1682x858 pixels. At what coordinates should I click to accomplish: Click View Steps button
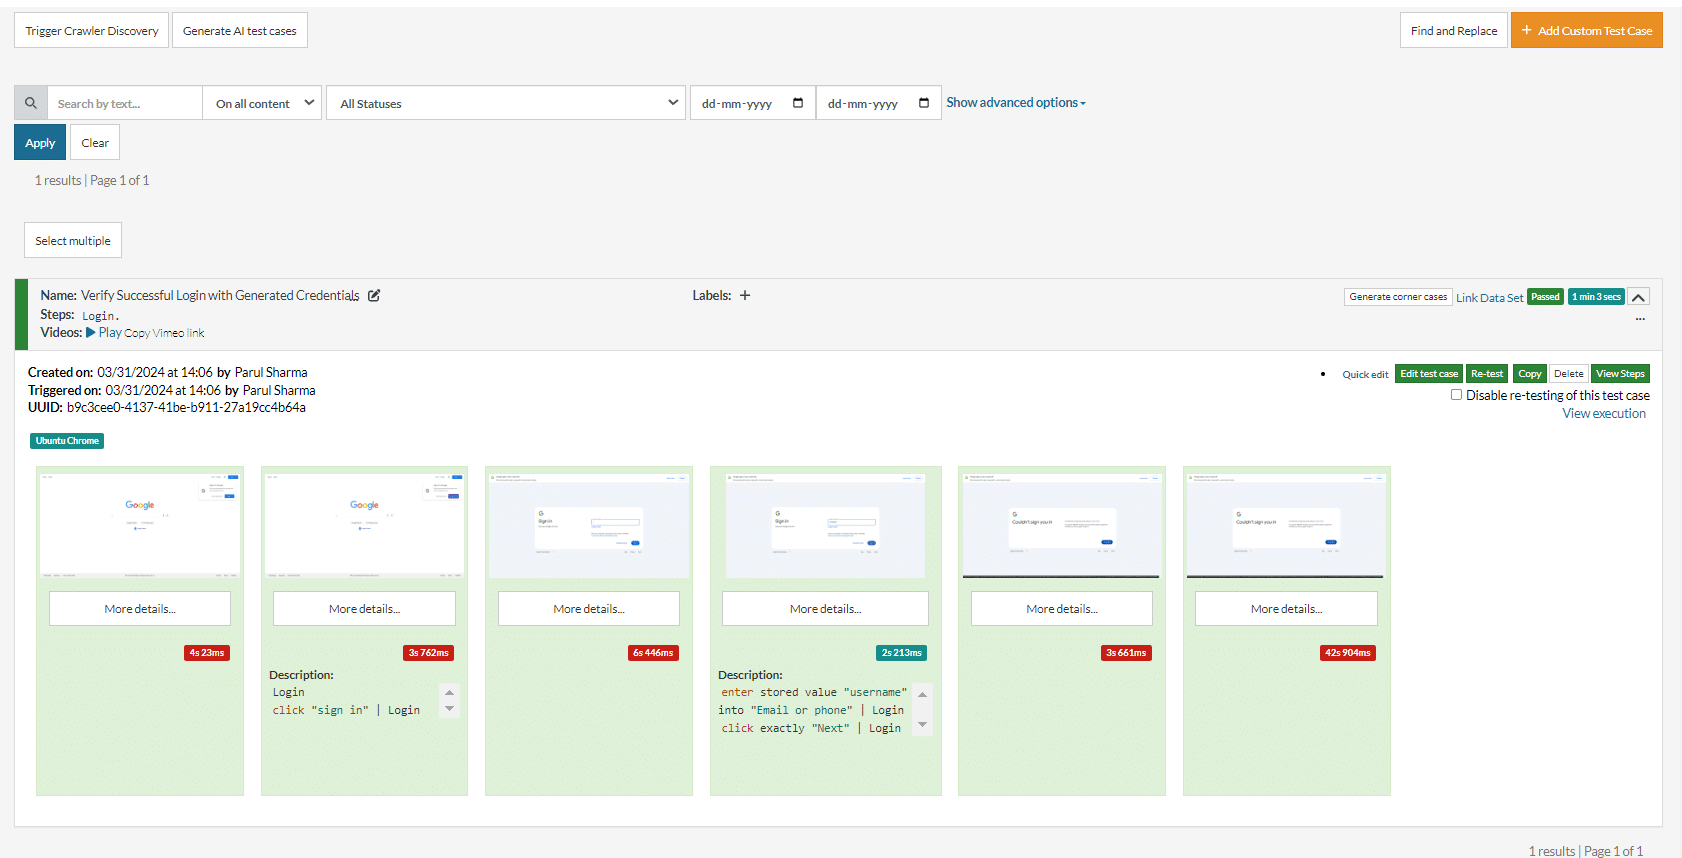pyautogui.click(x=1620, y=374)
